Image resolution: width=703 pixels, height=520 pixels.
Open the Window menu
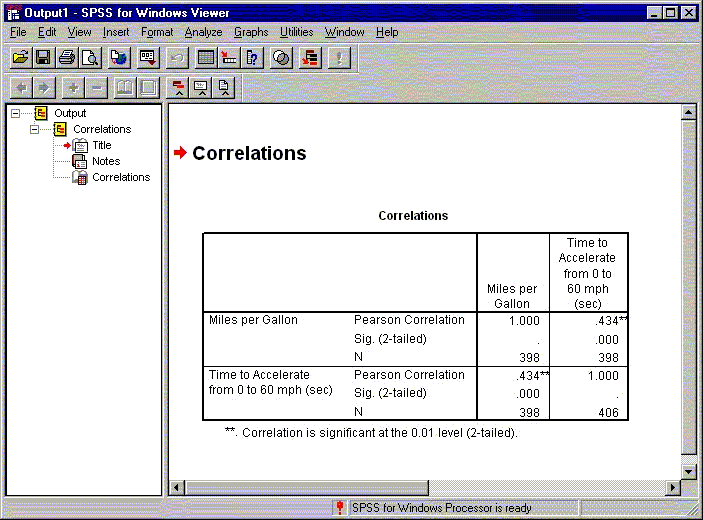coord(344,32)
